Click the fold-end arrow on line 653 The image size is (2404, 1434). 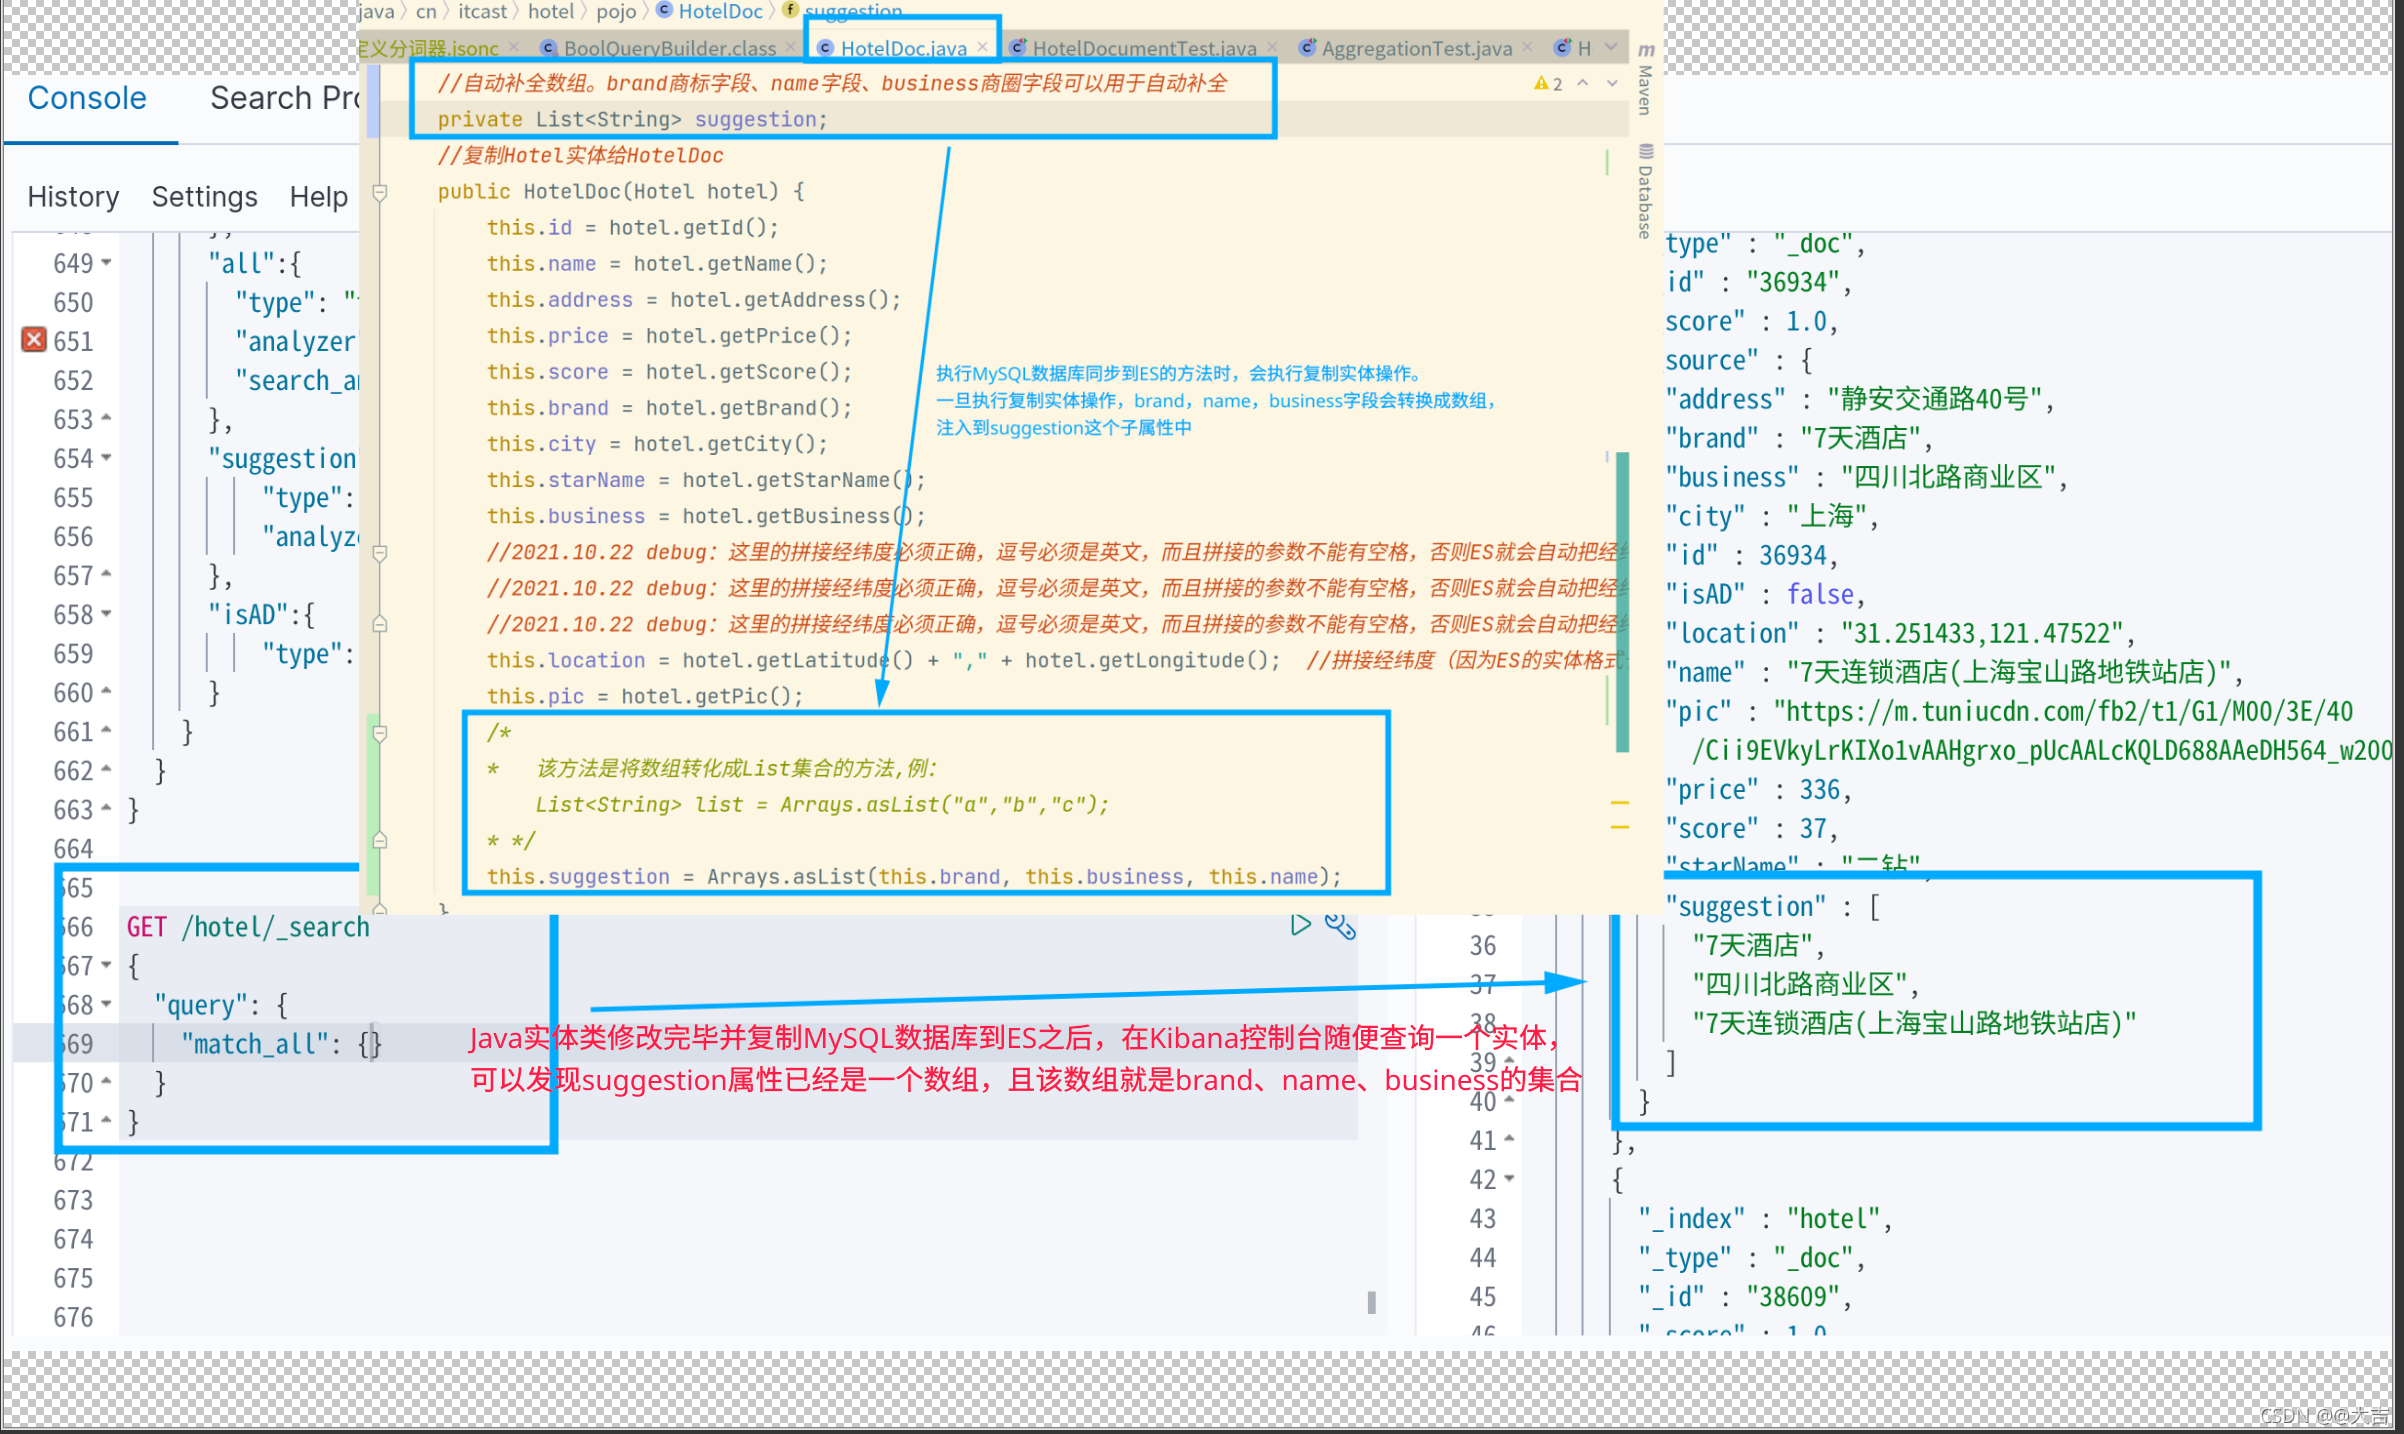(x=106, y=419)
